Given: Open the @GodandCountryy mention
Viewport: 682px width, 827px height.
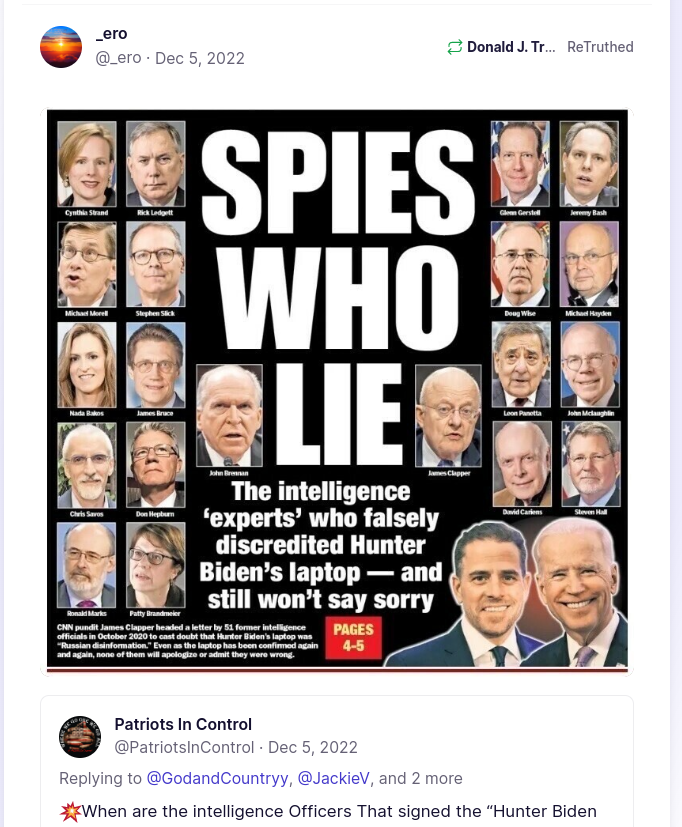Looking at the screenshot, I should 217,778.
